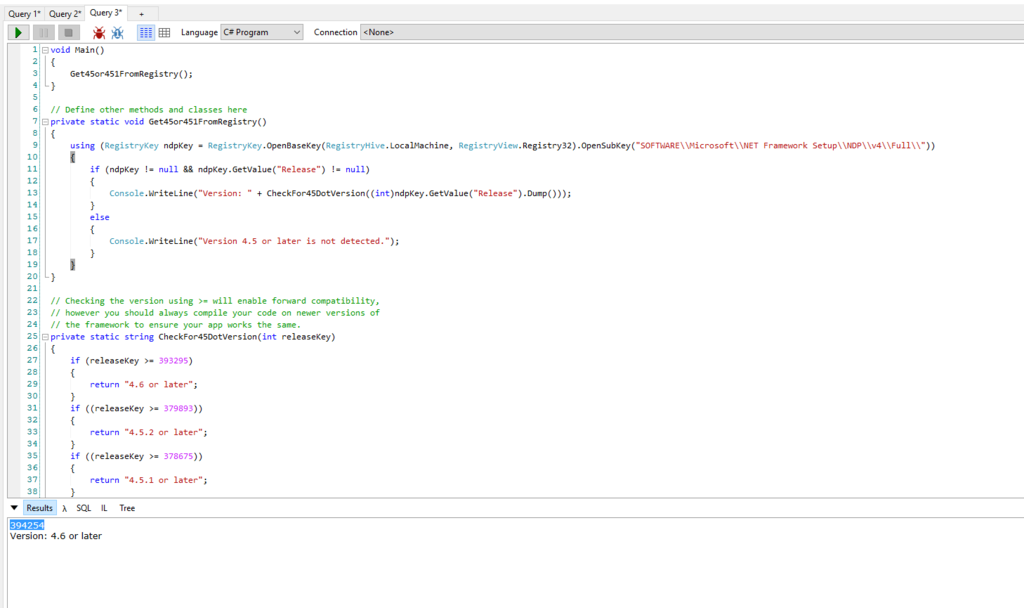Click the blue Attach Debugger bug icon
The image size is (1024, 608).
click(x=117, y=32)
